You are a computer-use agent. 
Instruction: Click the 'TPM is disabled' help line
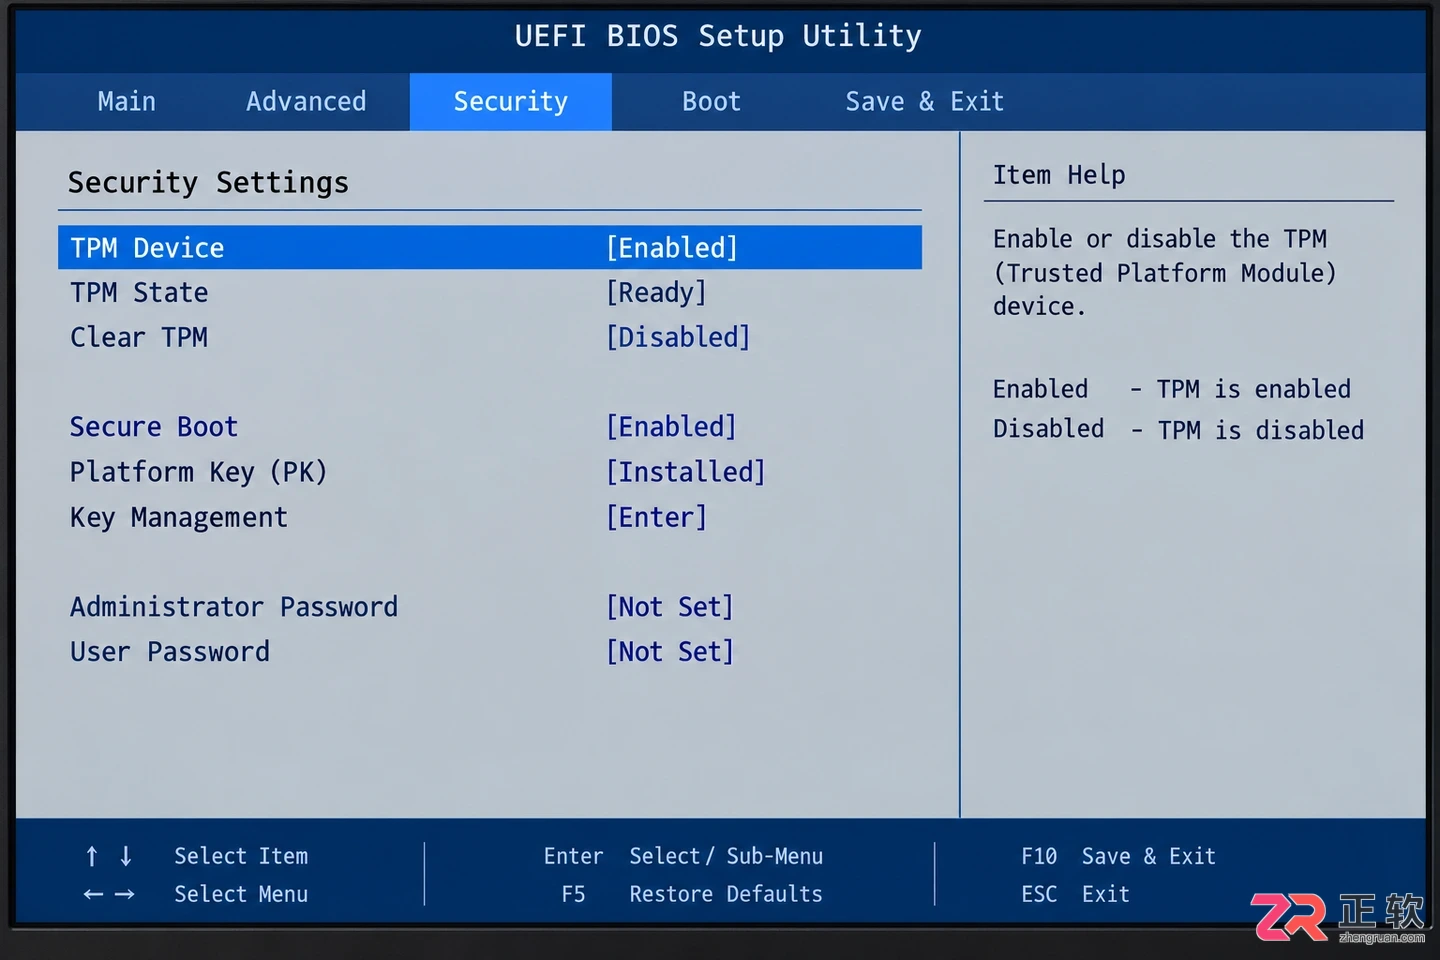point(1178,430)
